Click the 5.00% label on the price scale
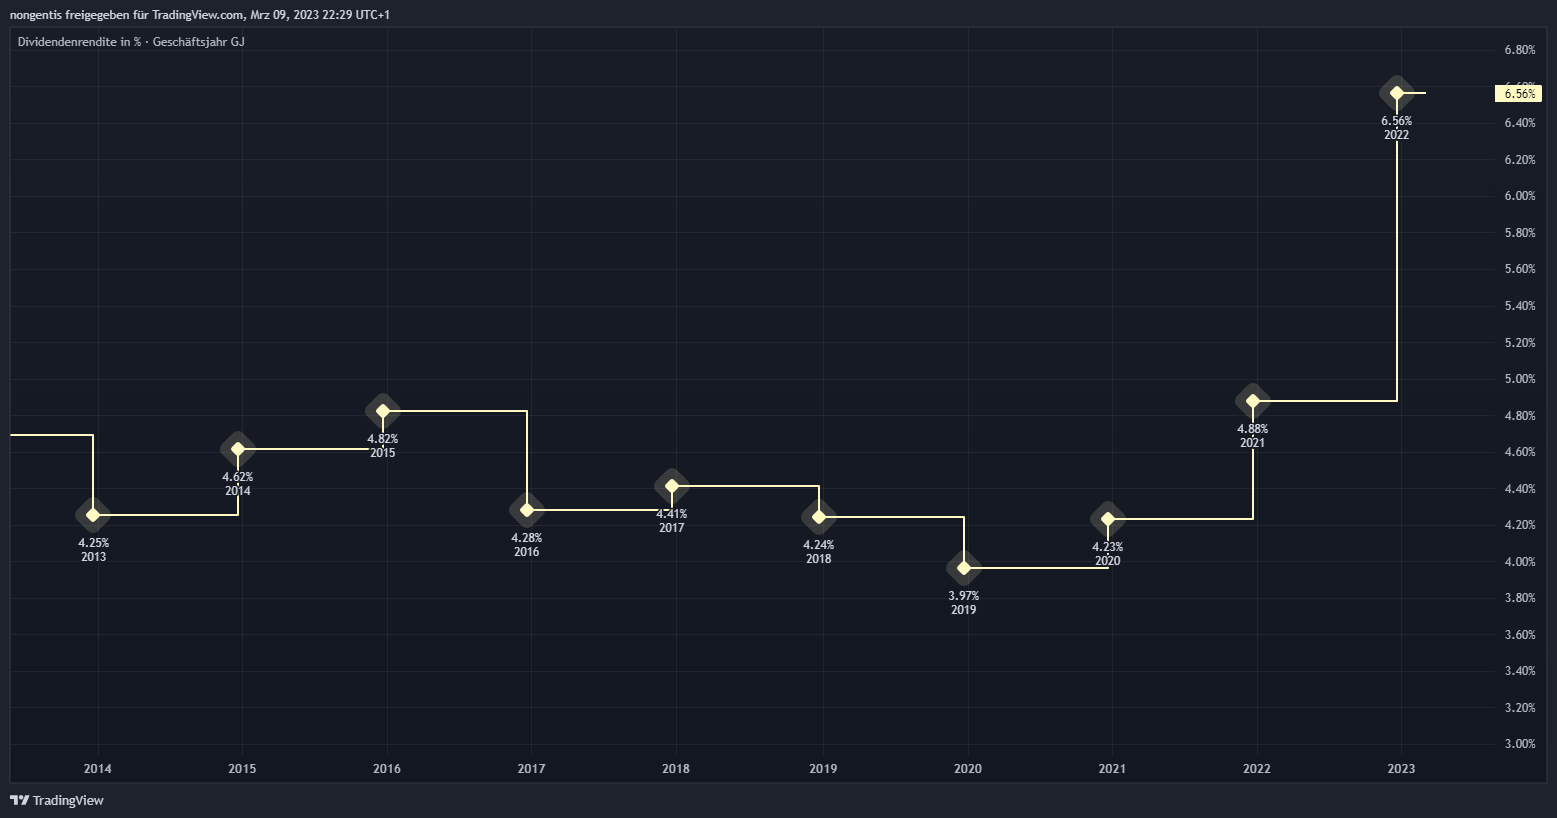The height and width of the screenshot is (818, 1557). (1519, 379)
